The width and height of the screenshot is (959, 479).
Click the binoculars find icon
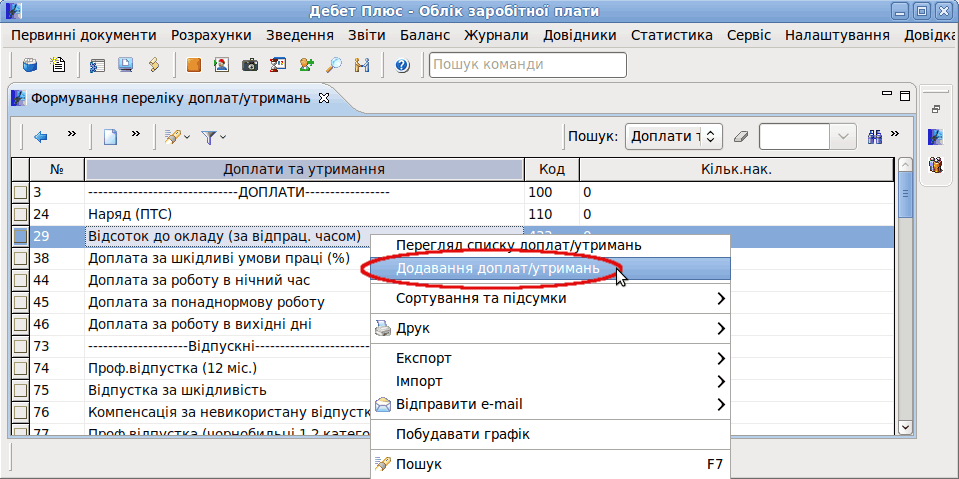[875, 137]
